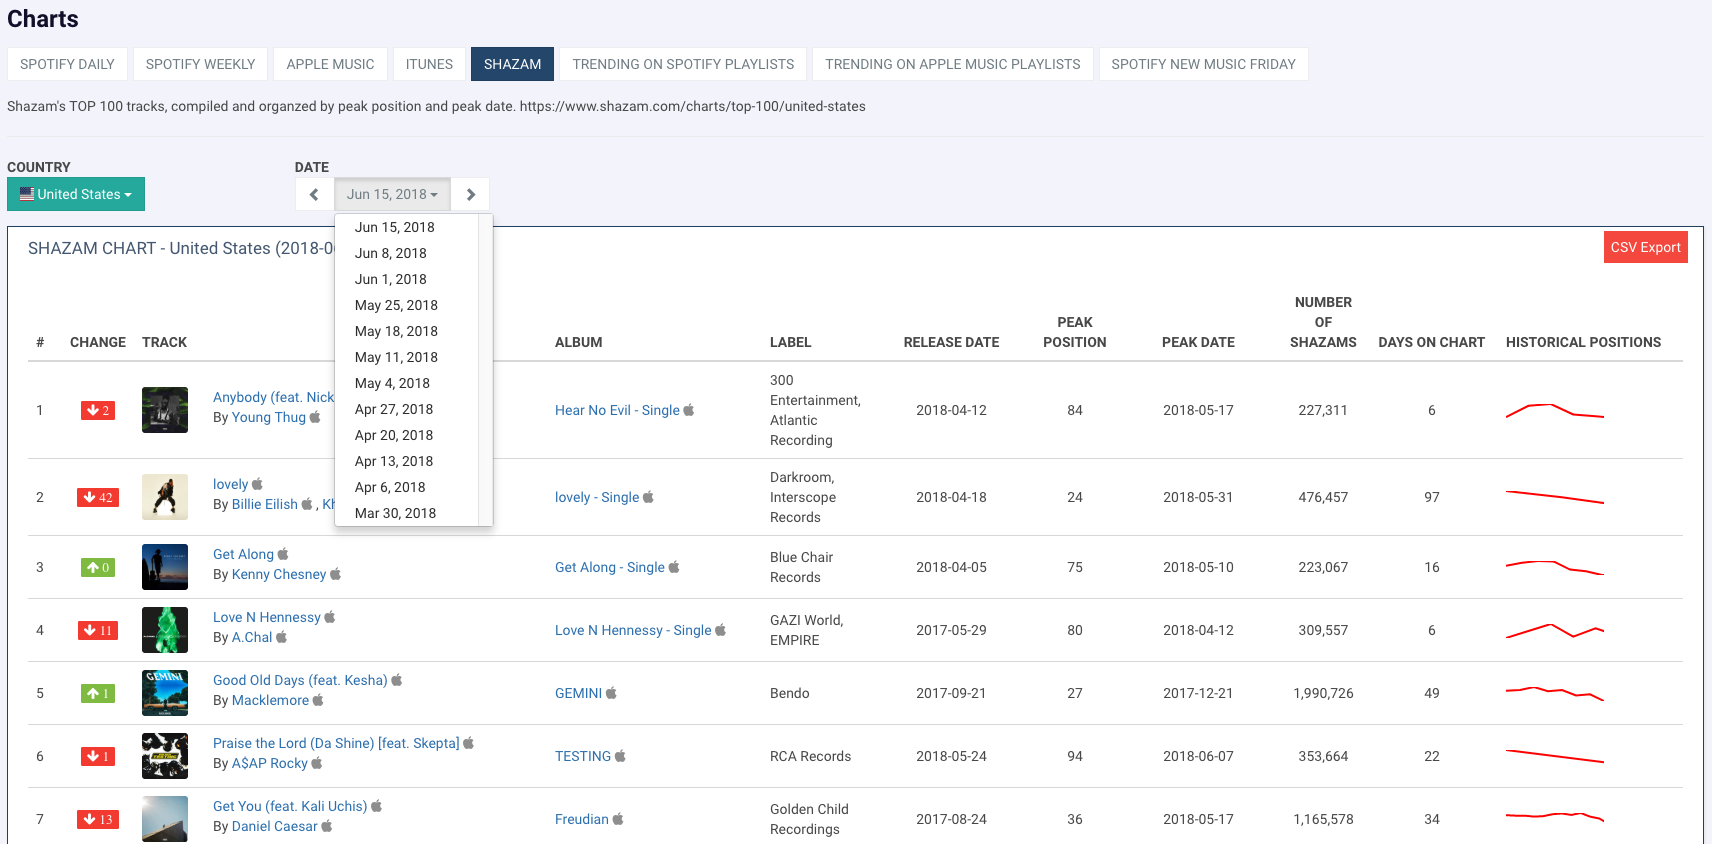Click historical positions sparkline for Love N Hennessy

[1555, 630]
